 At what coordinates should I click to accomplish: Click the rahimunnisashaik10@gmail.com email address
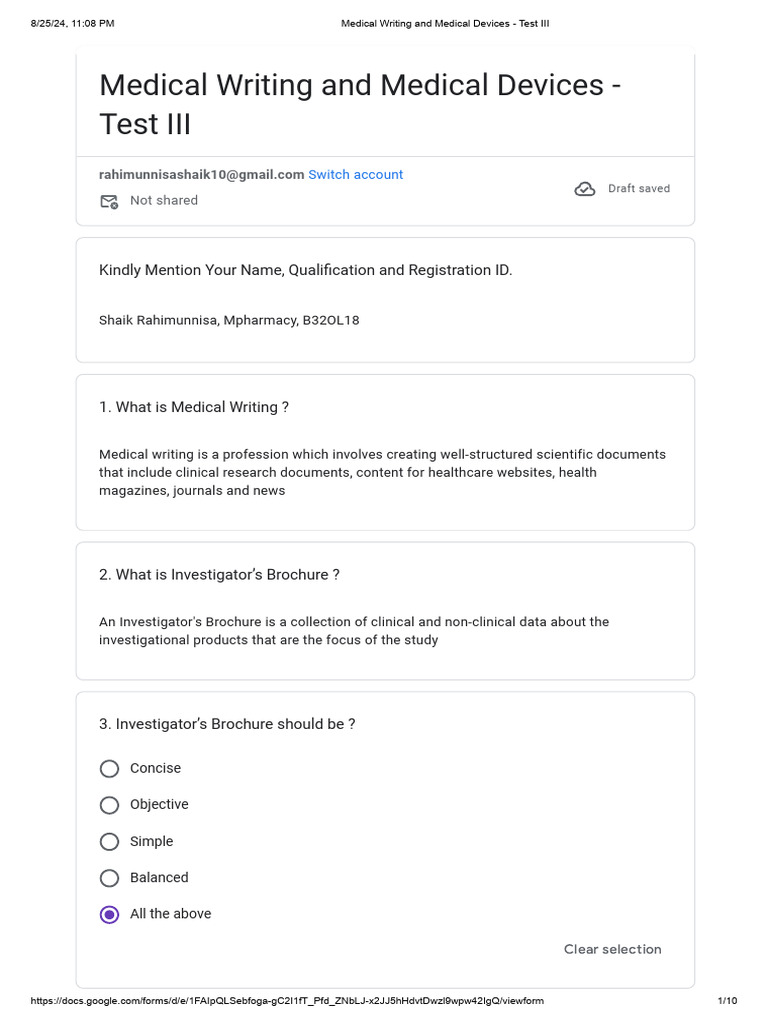click(x=201, y=174)
